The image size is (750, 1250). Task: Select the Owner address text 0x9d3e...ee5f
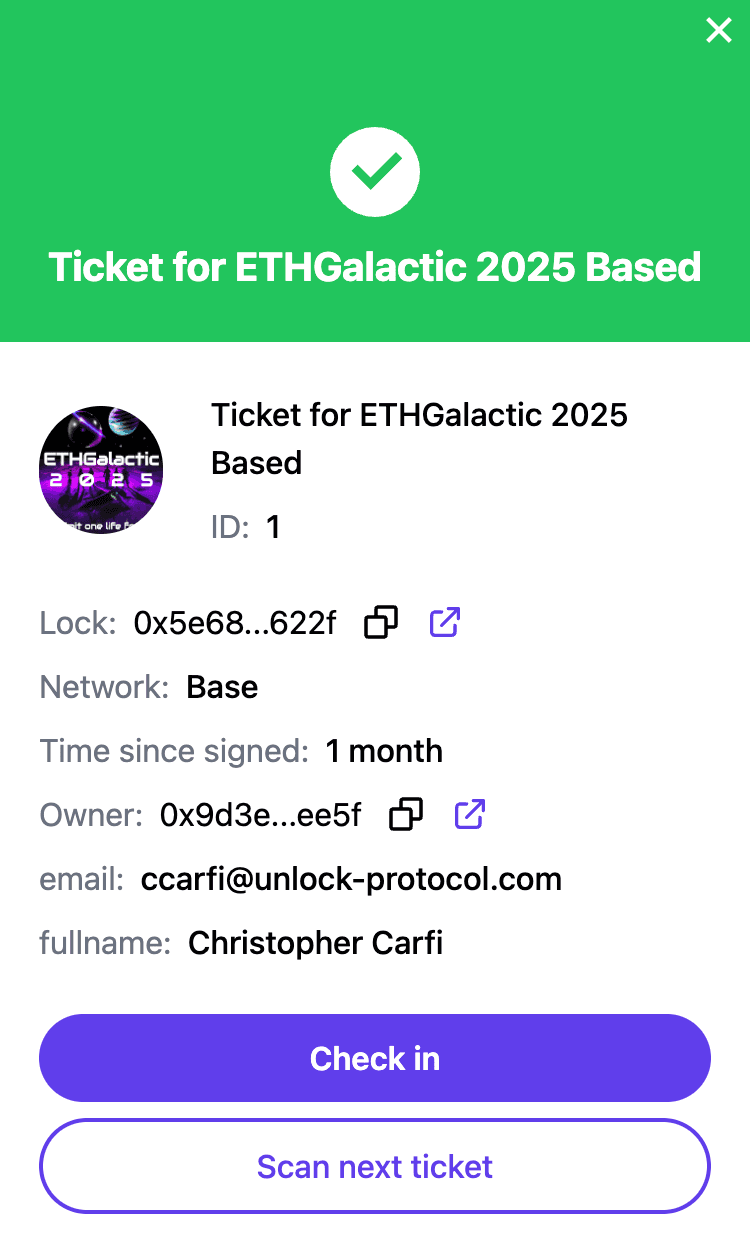click(261, 815)
